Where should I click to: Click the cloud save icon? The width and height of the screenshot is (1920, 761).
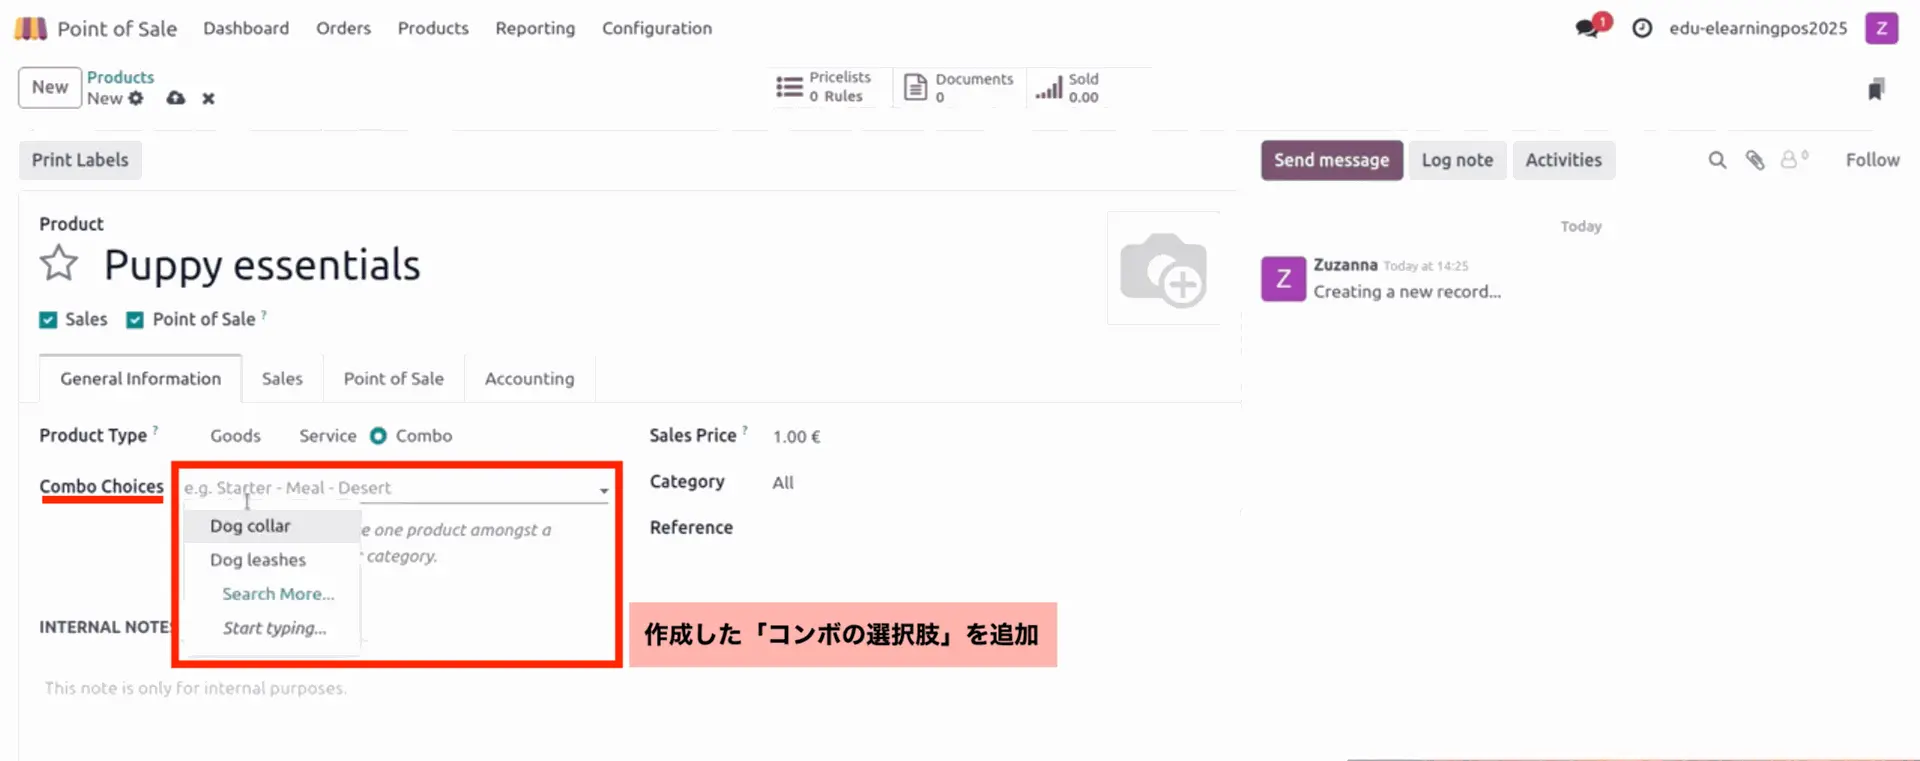176,98
